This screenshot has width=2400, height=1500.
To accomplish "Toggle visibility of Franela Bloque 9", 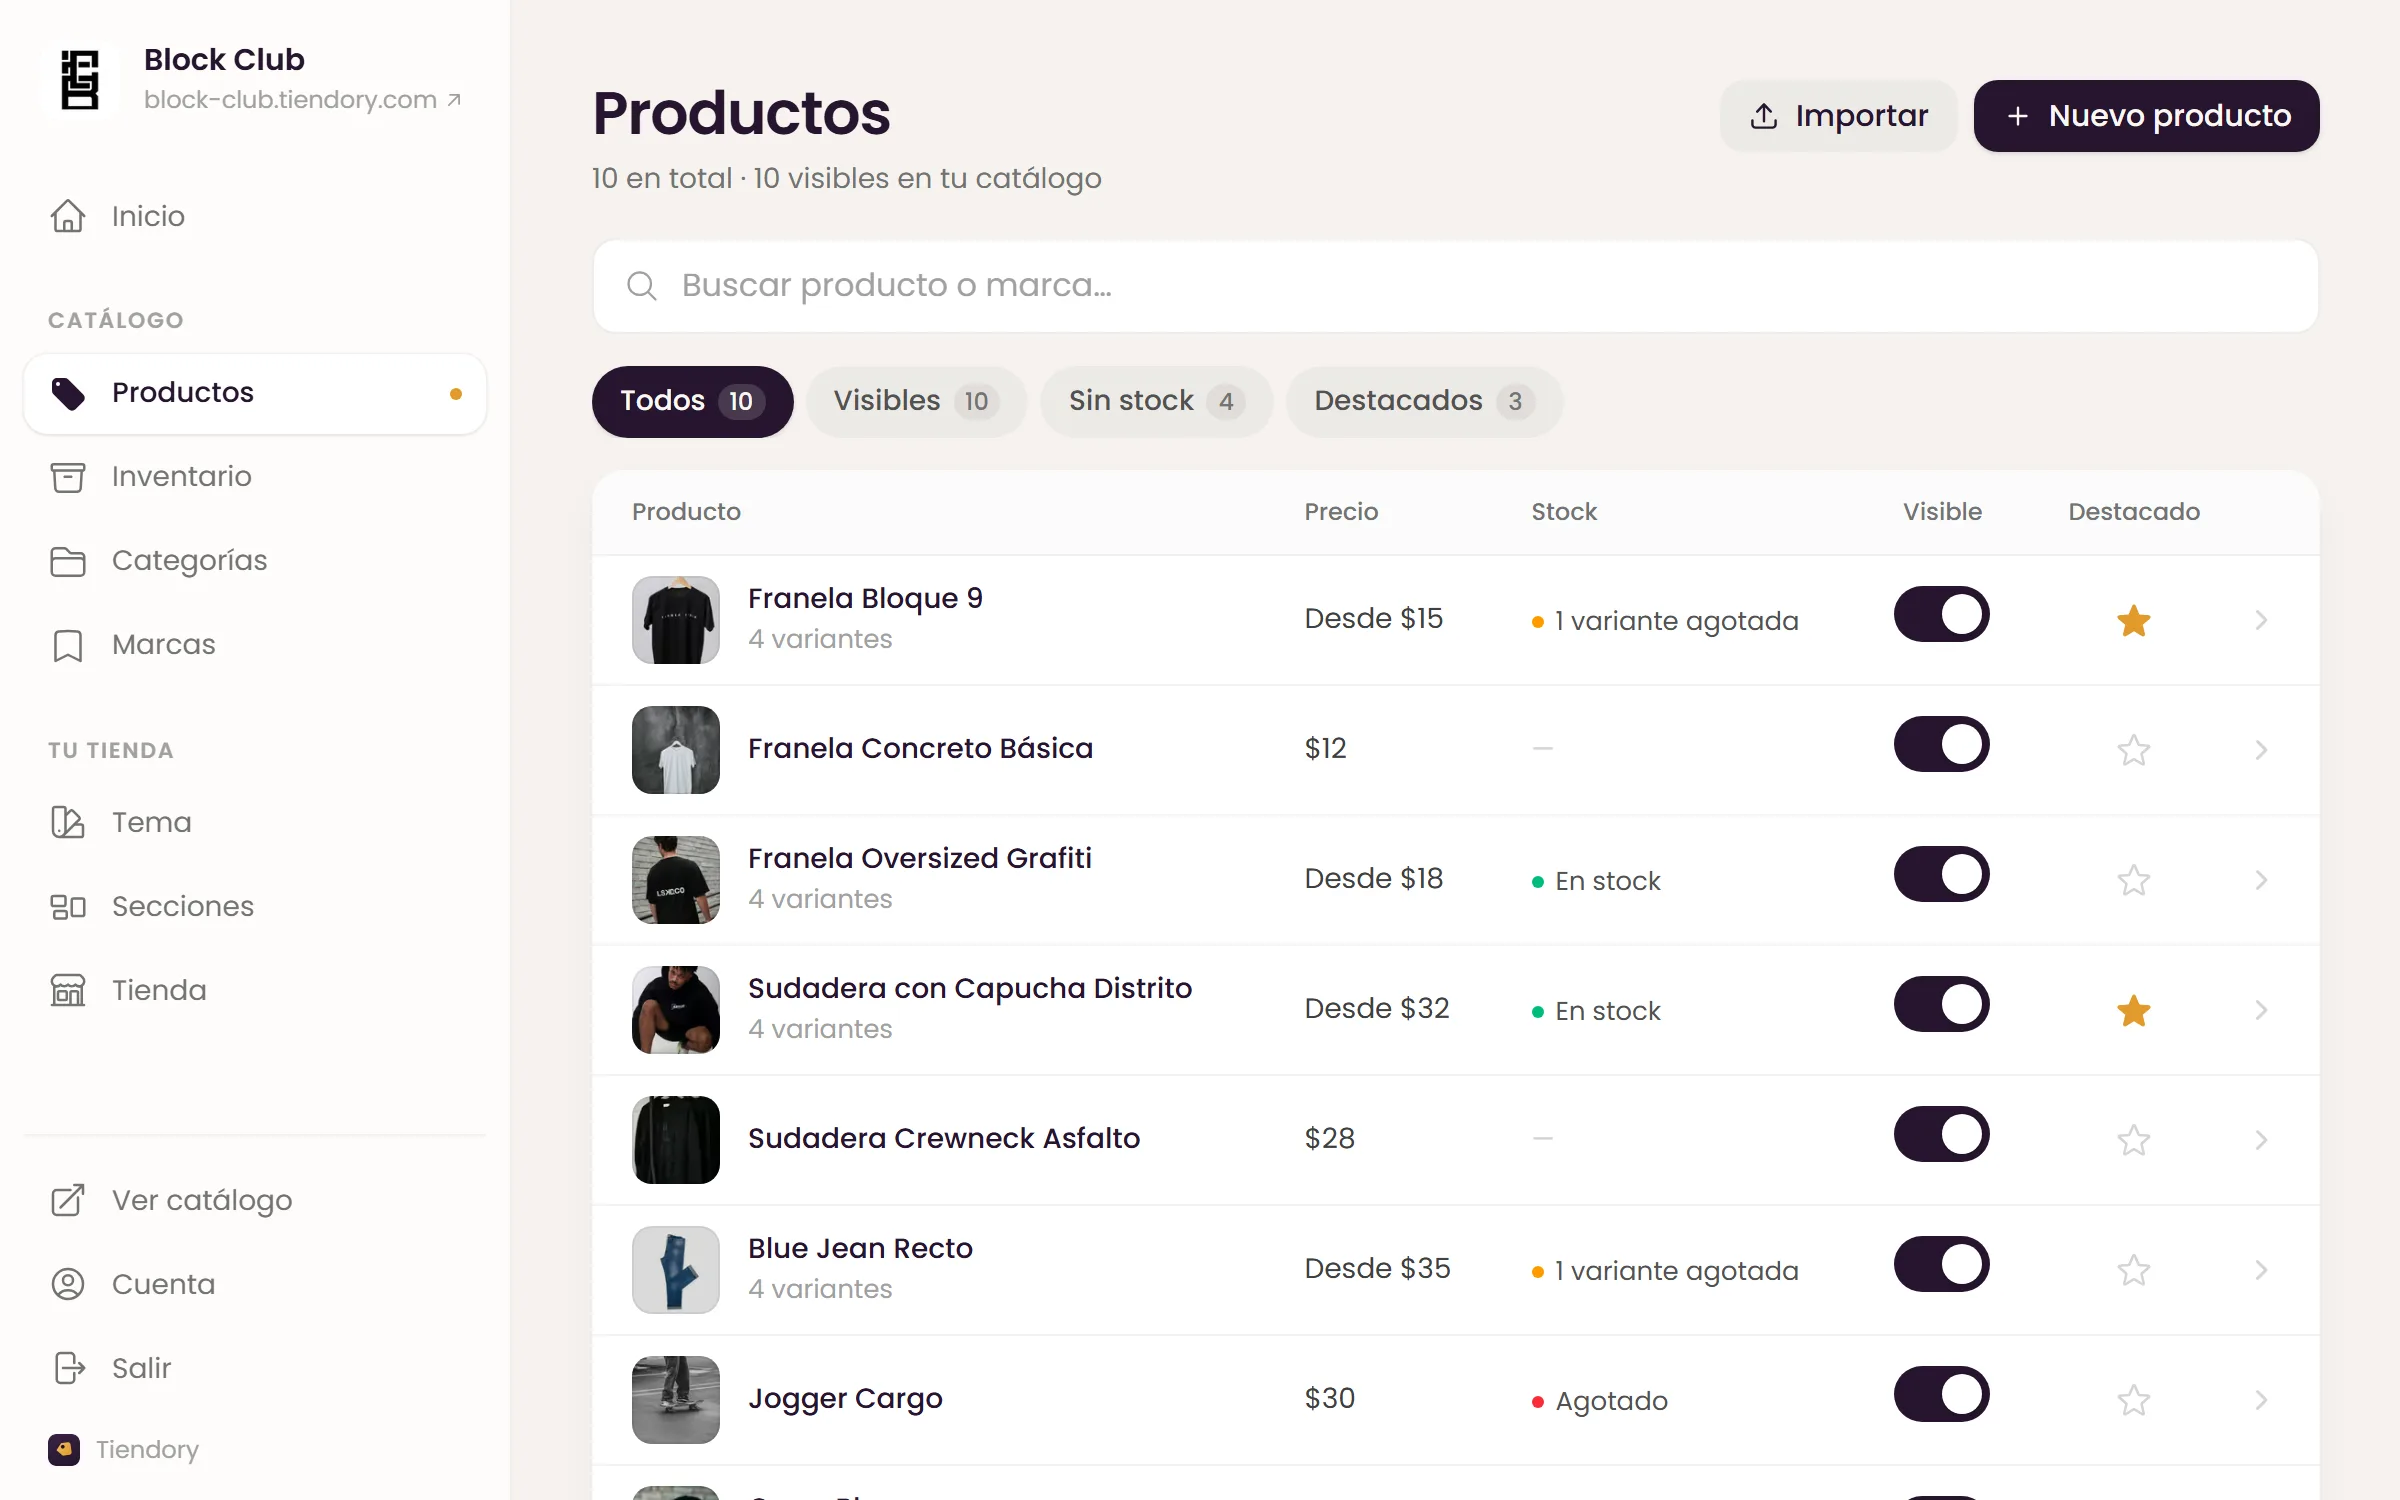I will (1942, 614).
